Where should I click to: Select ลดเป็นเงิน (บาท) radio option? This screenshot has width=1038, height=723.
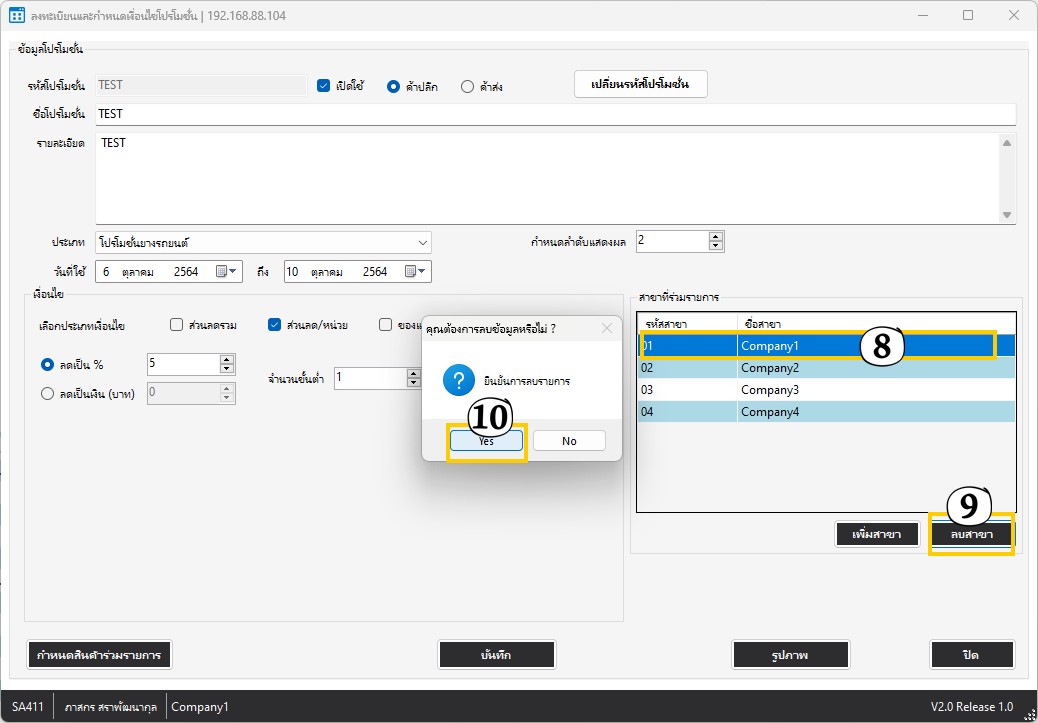pyautogui.click(x=47, y=393)
